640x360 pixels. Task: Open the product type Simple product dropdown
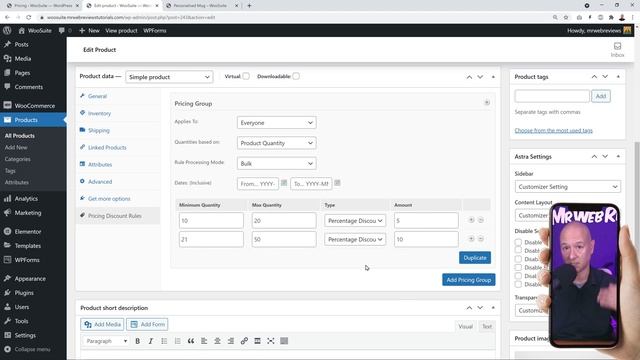169,77
